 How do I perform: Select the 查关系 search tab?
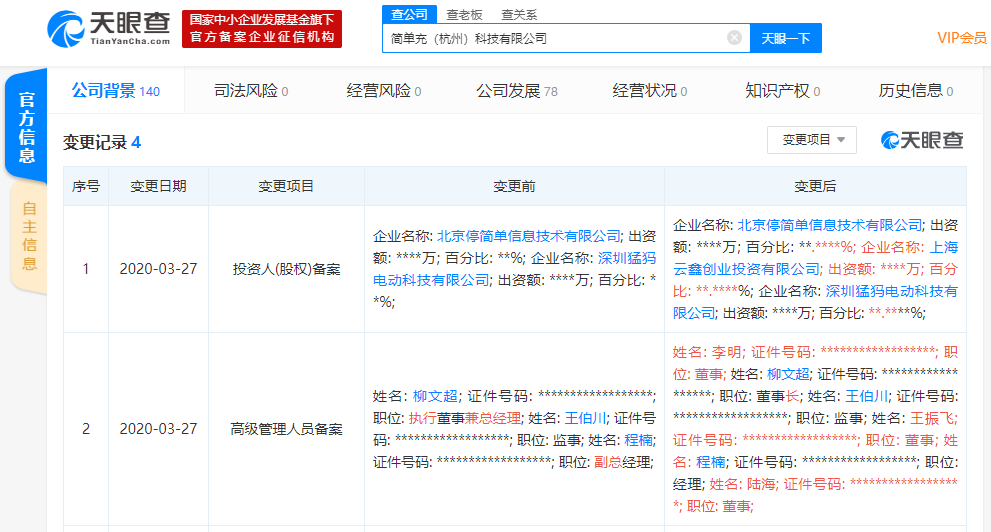519,15
